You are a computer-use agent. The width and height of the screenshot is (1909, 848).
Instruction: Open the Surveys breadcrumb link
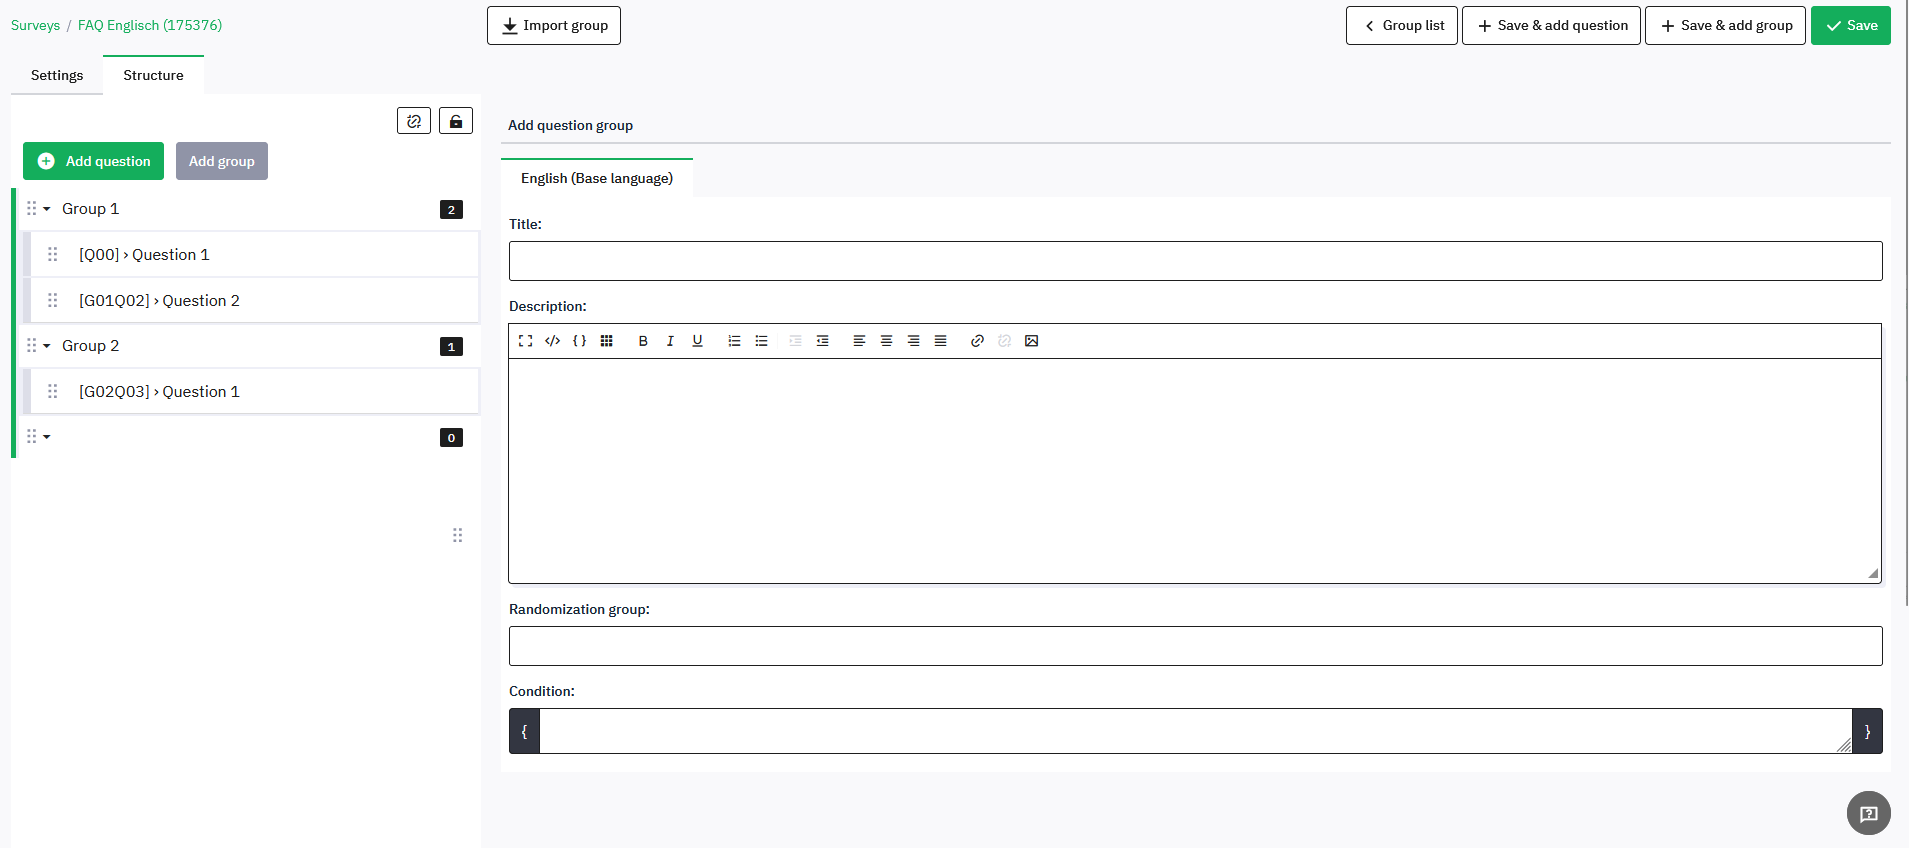35,25
